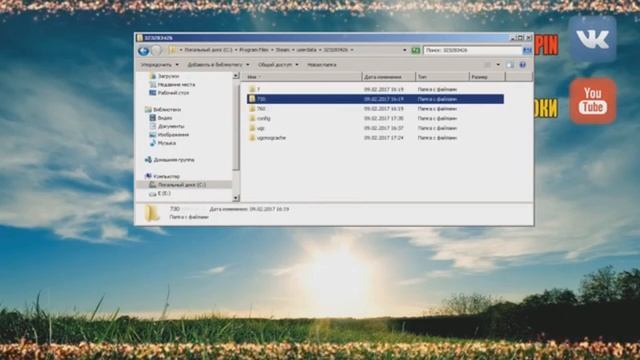This screenshot has width=640, height=360.
Task: Click the folder icon of folder 760
Action: pos(252,109)
